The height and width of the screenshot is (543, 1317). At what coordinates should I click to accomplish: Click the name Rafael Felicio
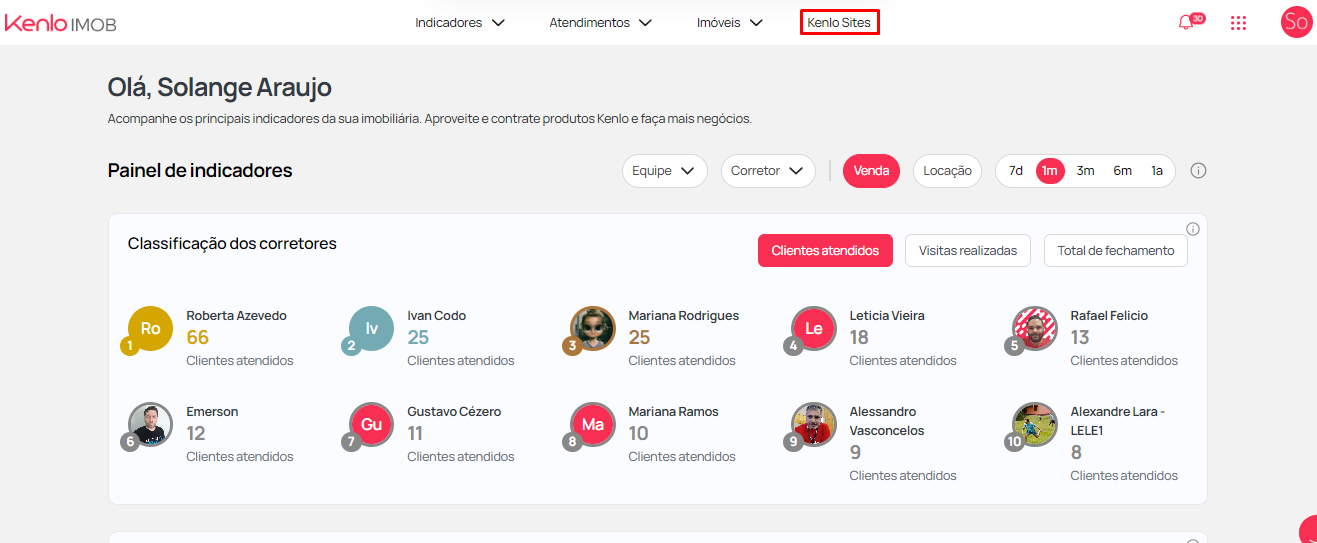(1109, 316)
